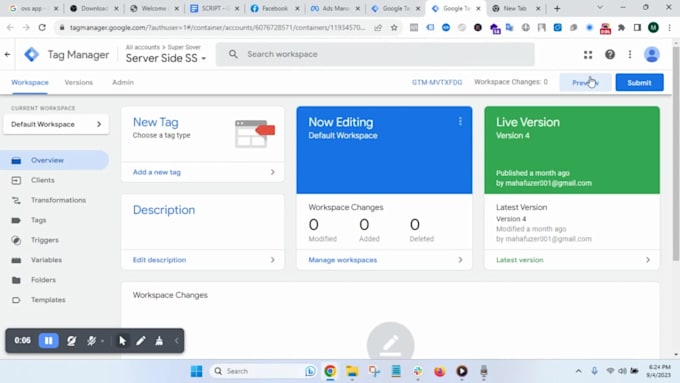The image size is (680, 383).
Task: Open the Edit description row
Action: 203,260
